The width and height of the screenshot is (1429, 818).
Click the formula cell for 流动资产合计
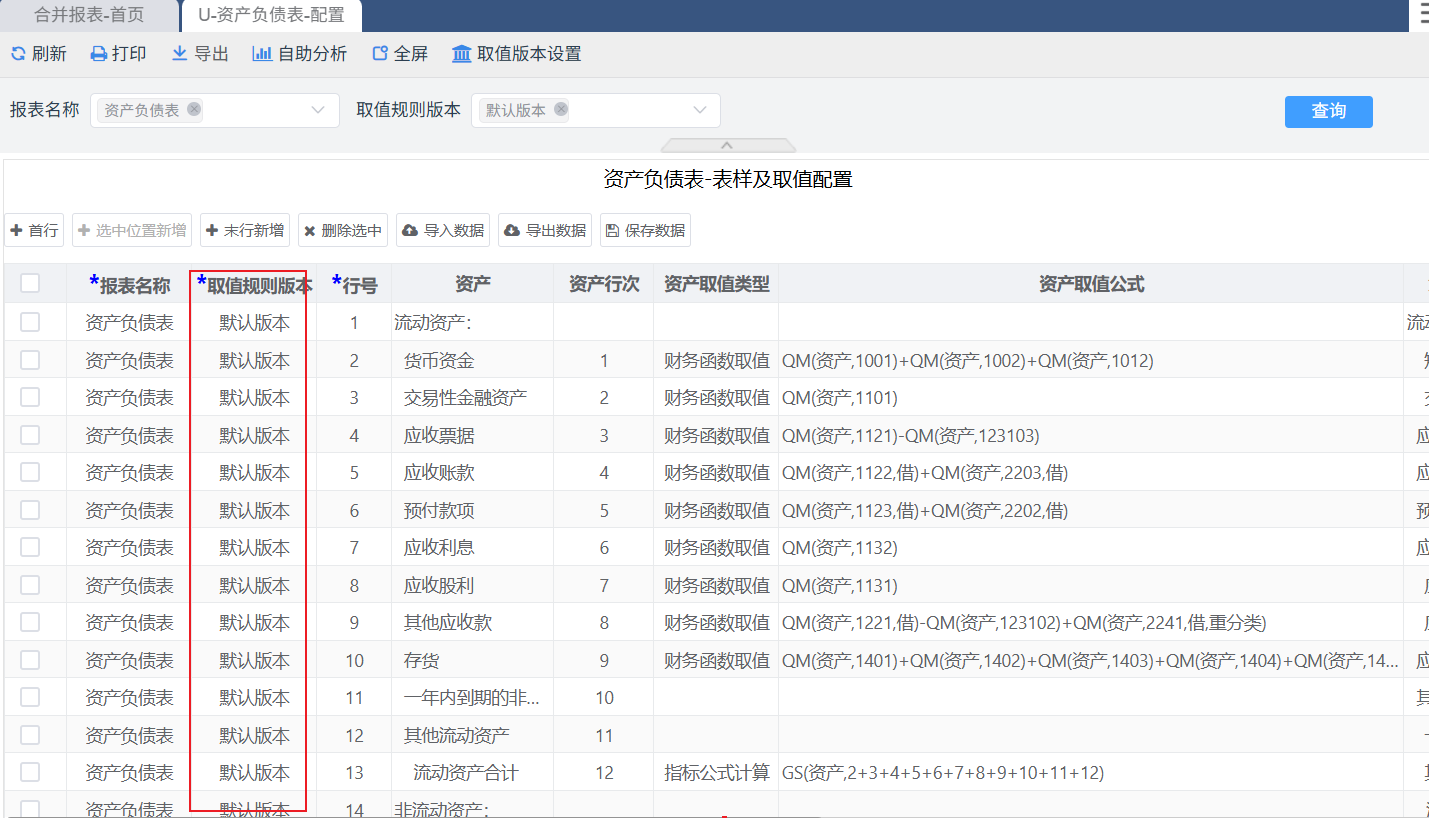1090,773
